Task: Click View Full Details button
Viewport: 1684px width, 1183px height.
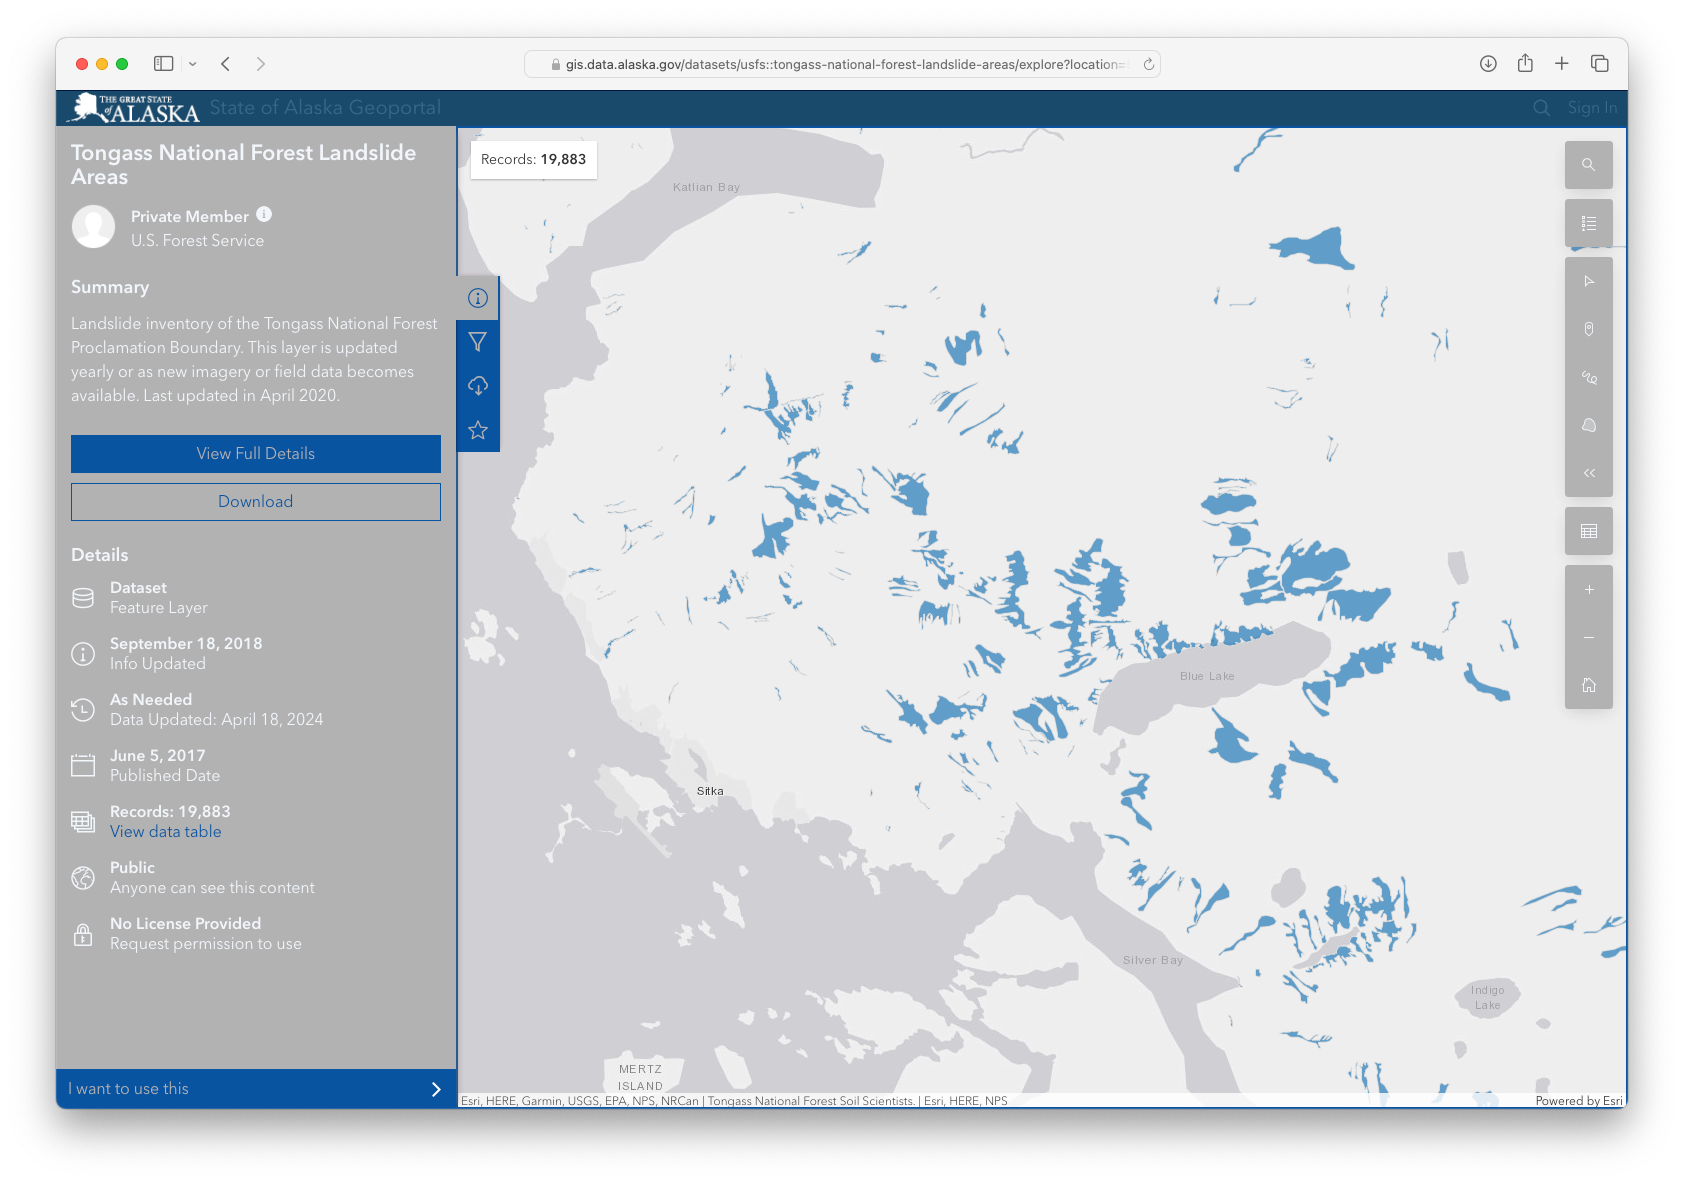Action: [x=256, y=453]
